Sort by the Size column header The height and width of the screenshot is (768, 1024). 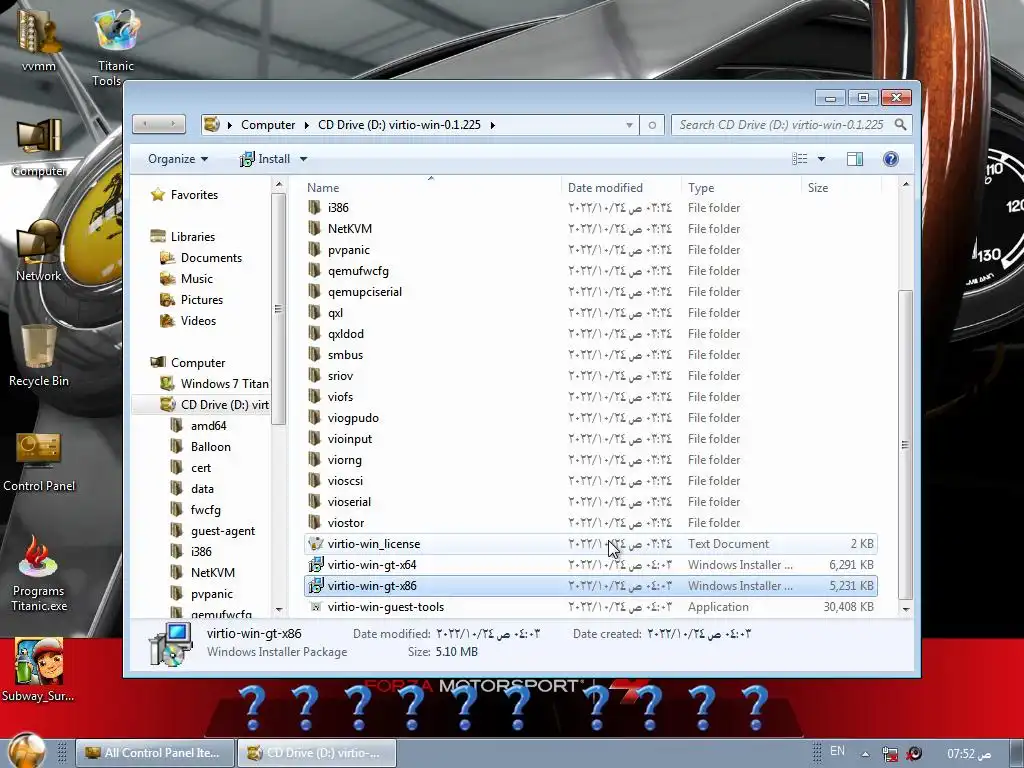(x=841, y=187)
